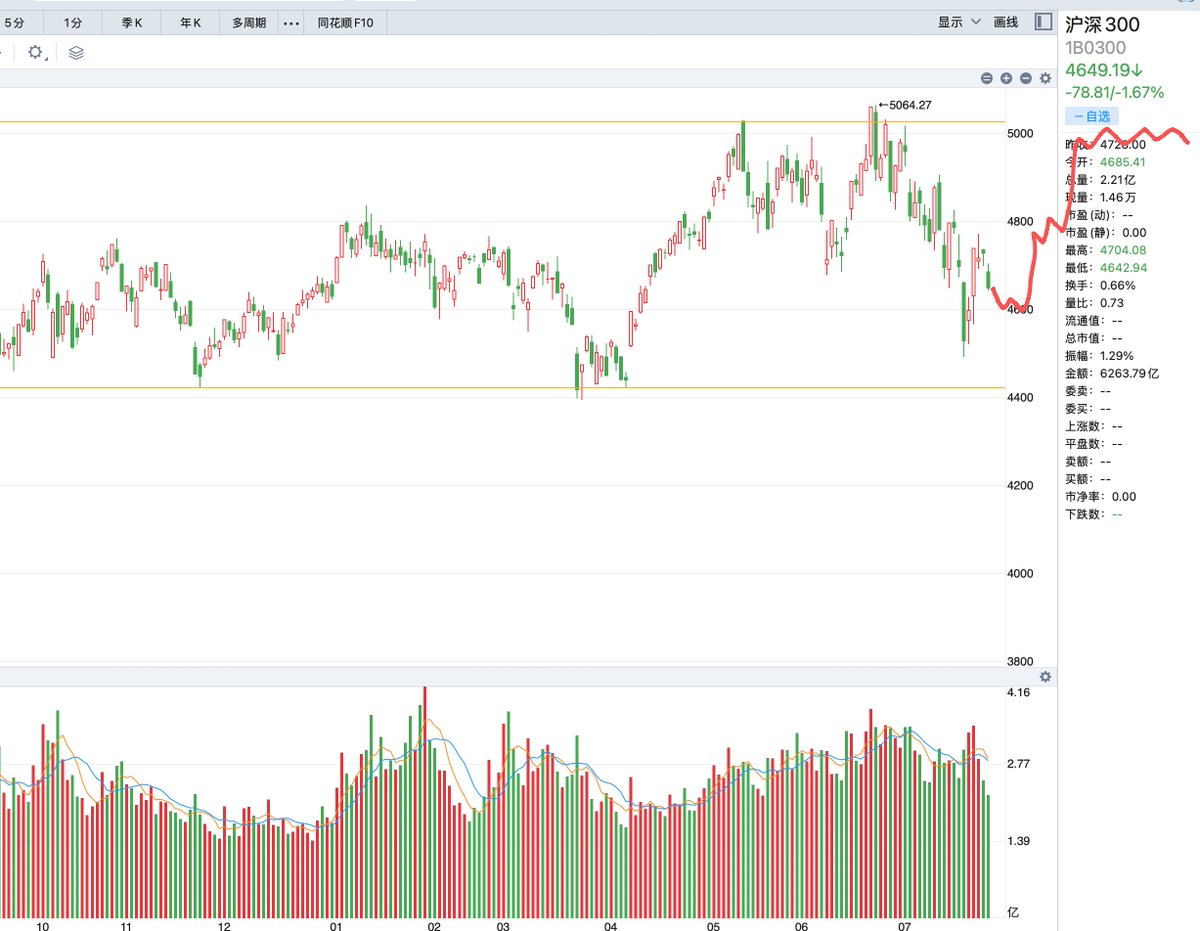1200x931 pixels.
Task: Open the chart settings gear in toolbar
Action: pyautogui.click(x=35, y=52)
